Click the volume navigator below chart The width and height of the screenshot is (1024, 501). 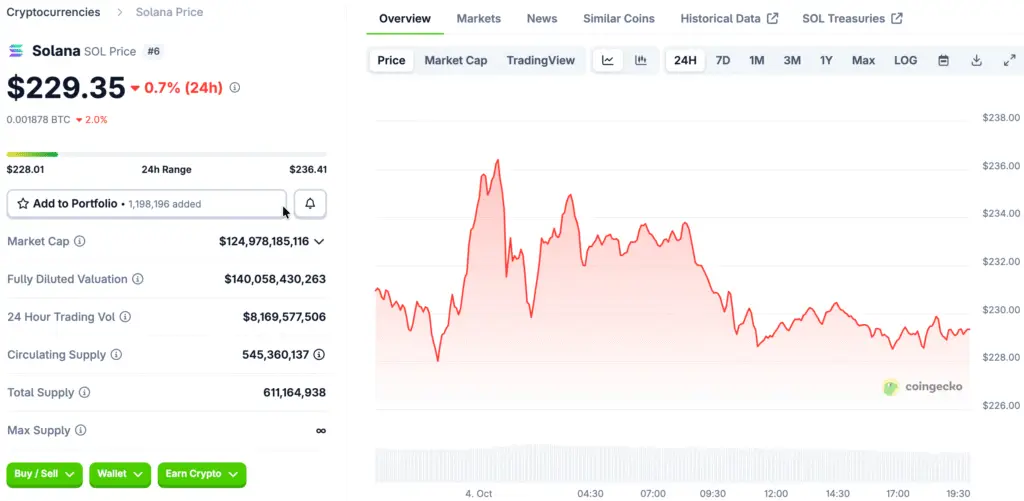(672, 465)
